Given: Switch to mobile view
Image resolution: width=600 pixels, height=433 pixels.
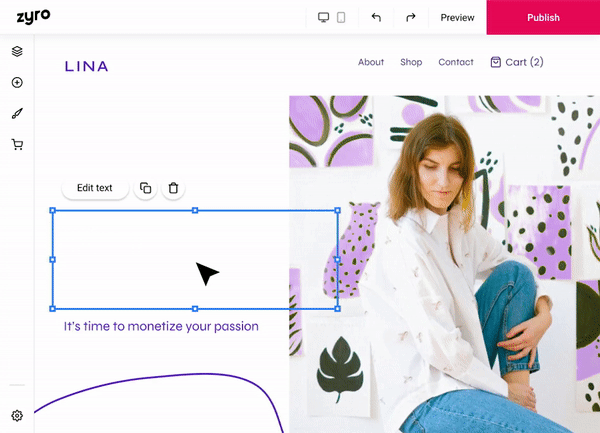Looking at the screenshot, I should coord(341,17).
